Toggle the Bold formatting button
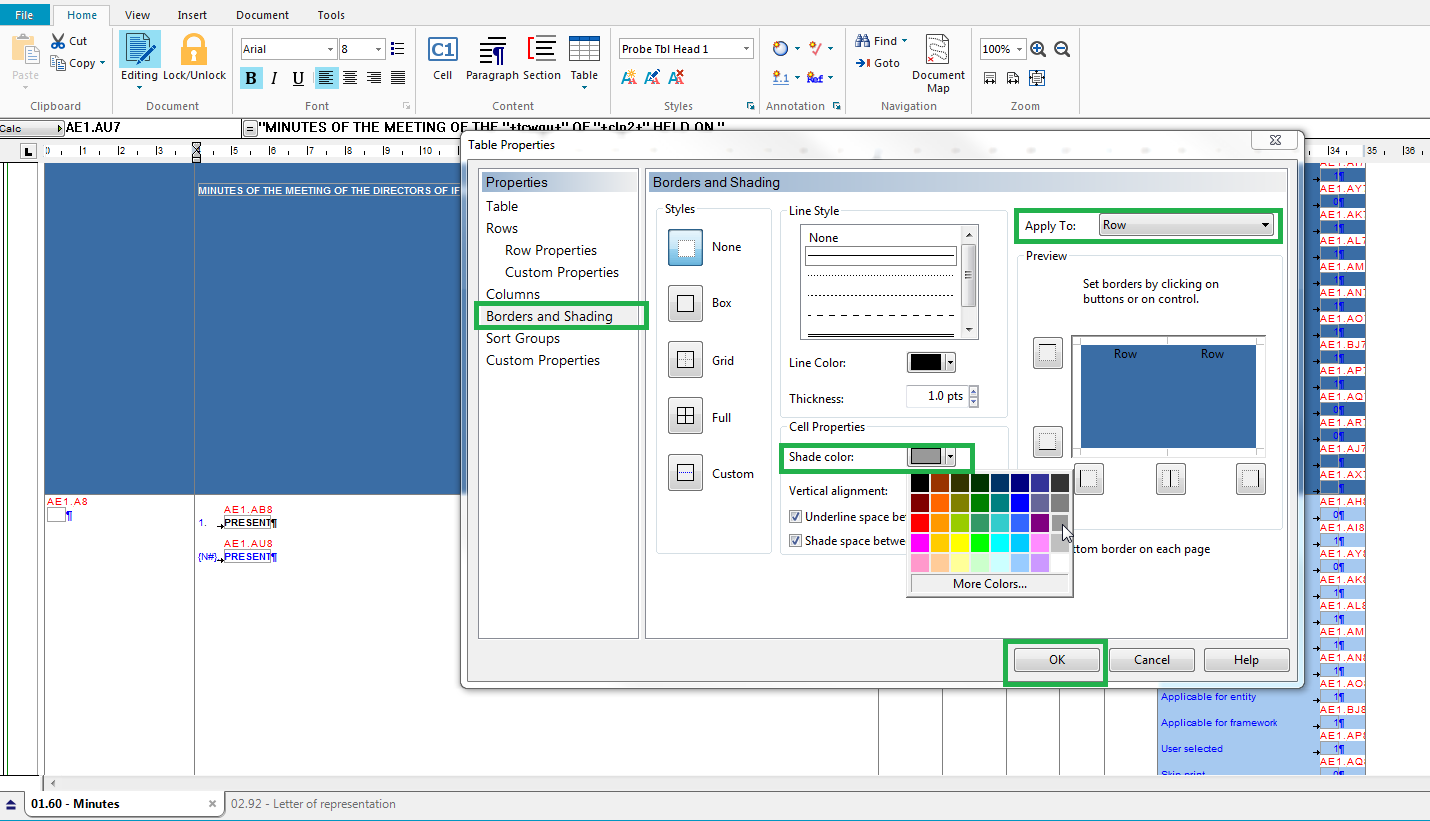The width and height of the screenshot is (1430, 821). (251, 78)
